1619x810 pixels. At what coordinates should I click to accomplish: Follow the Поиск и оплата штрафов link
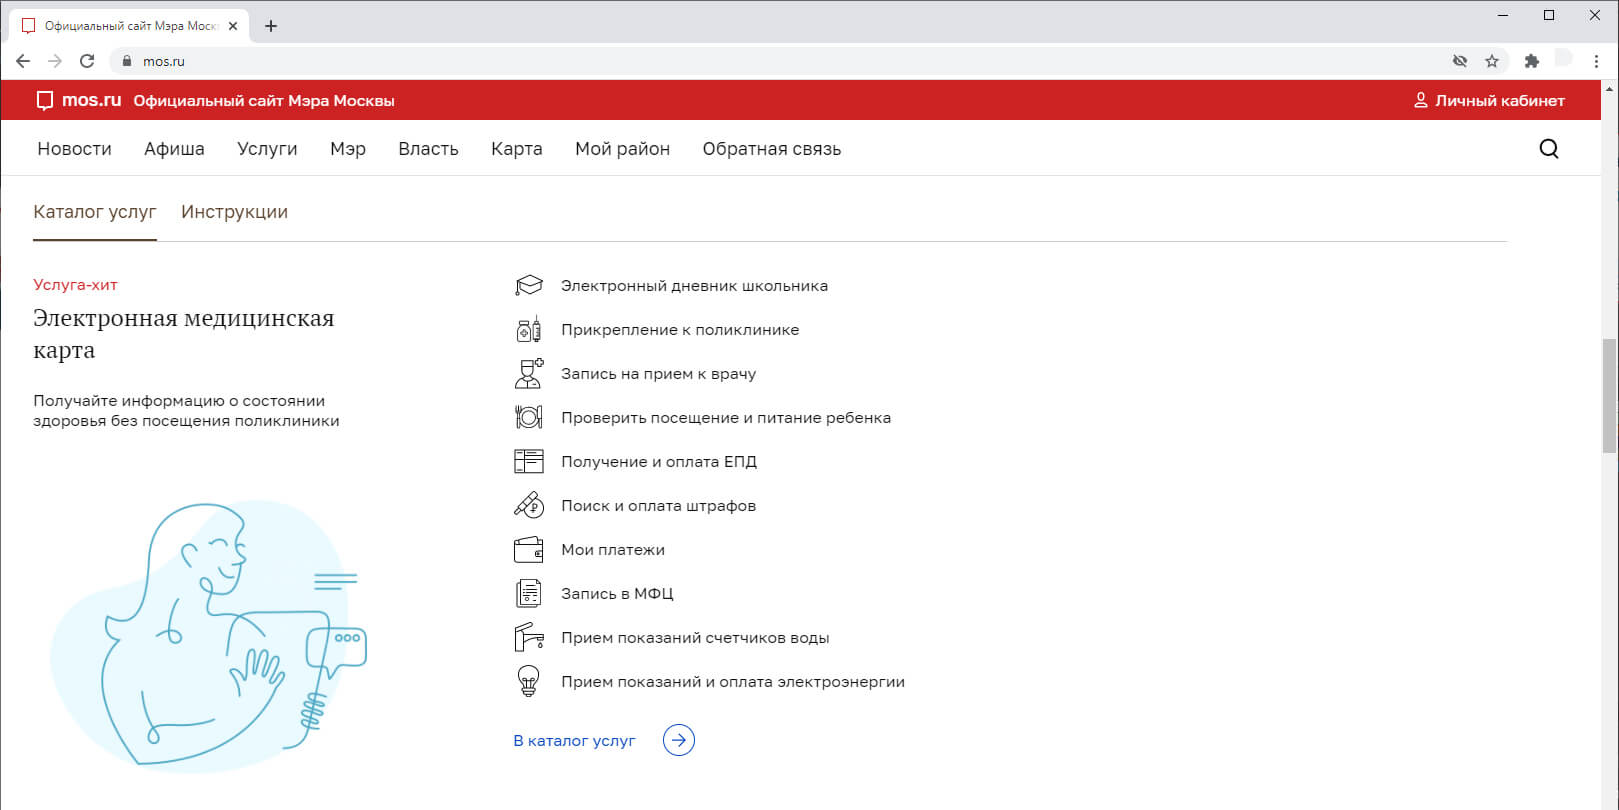tap(658, 506)
